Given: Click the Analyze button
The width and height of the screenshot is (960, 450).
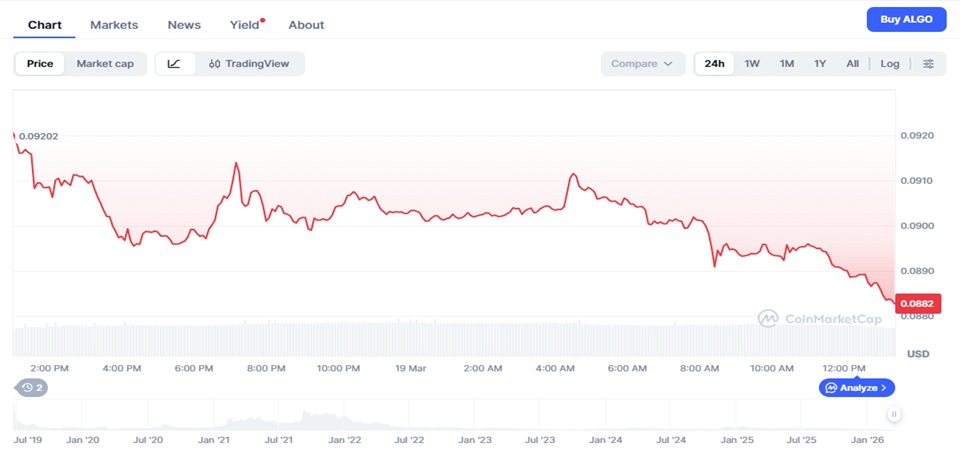Looking at the screenshot, I should (x=857, y=388).
